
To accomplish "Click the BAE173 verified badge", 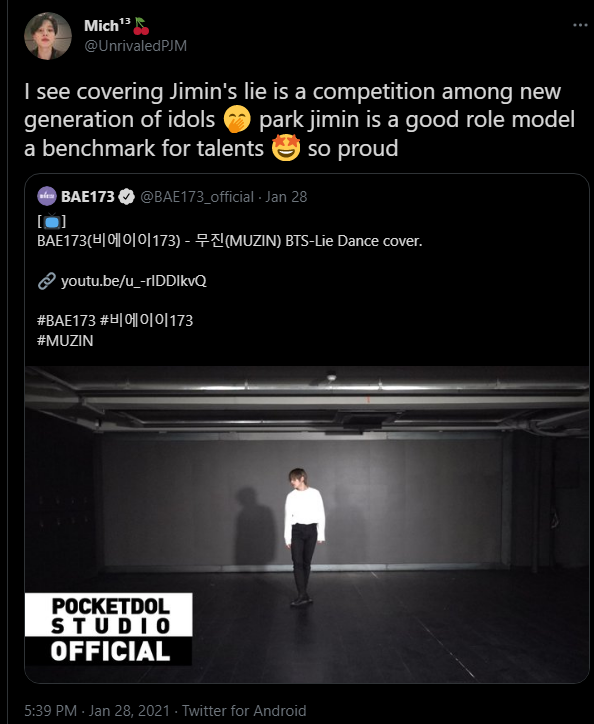I will (126, 197).
